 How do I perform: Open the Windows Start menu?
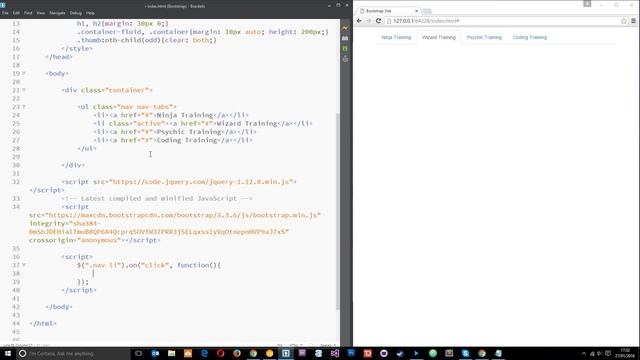point(8,353)
